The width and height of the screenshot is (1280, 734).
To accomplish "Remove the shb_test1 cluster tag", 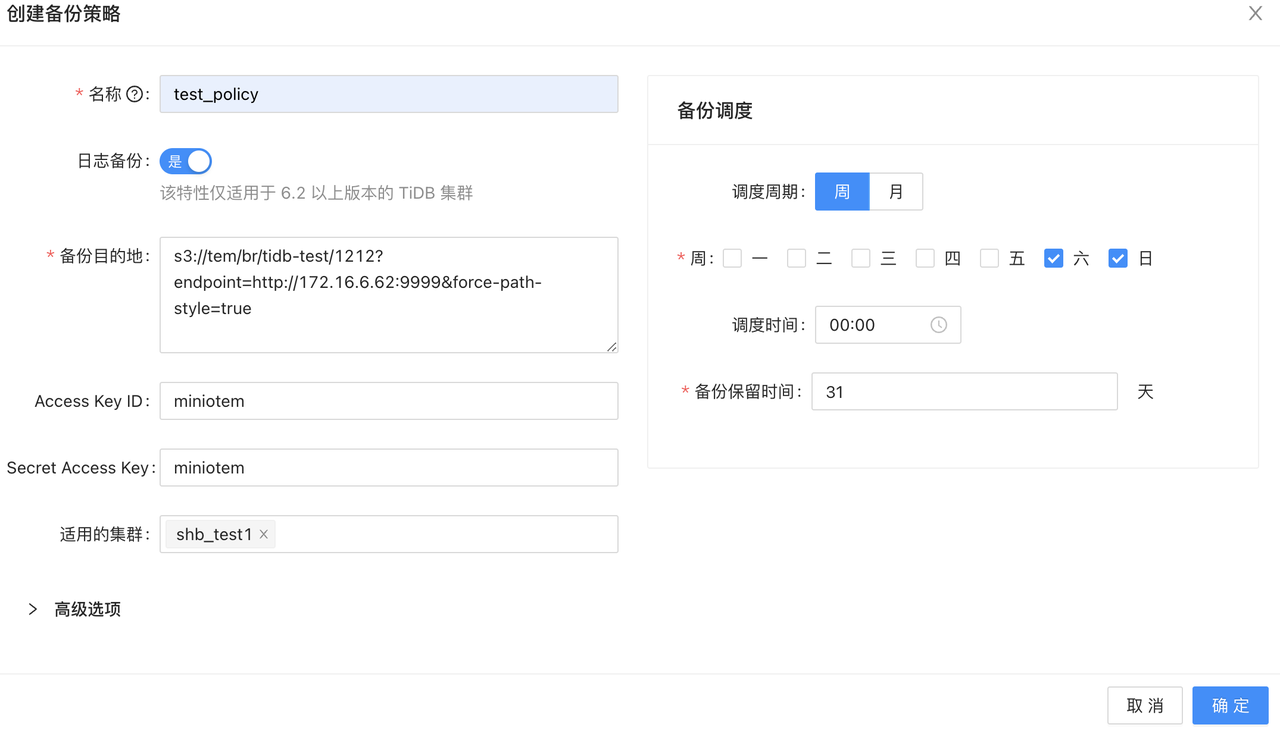I will tap(264, 534).
